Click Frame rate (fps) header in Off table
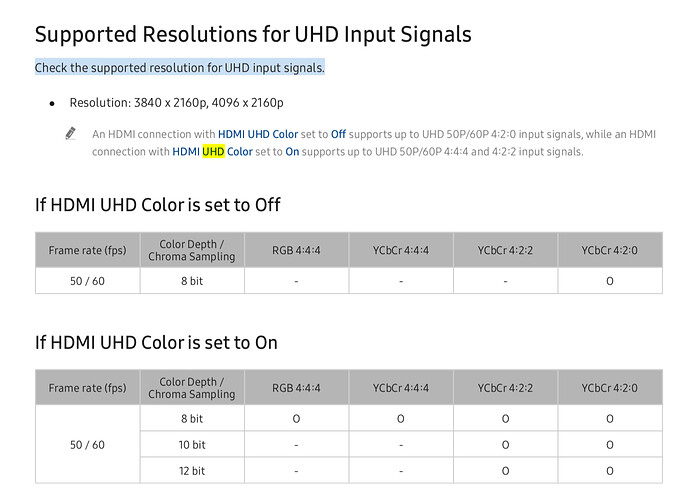Viewport: 690px width, 499px height. 88,250
